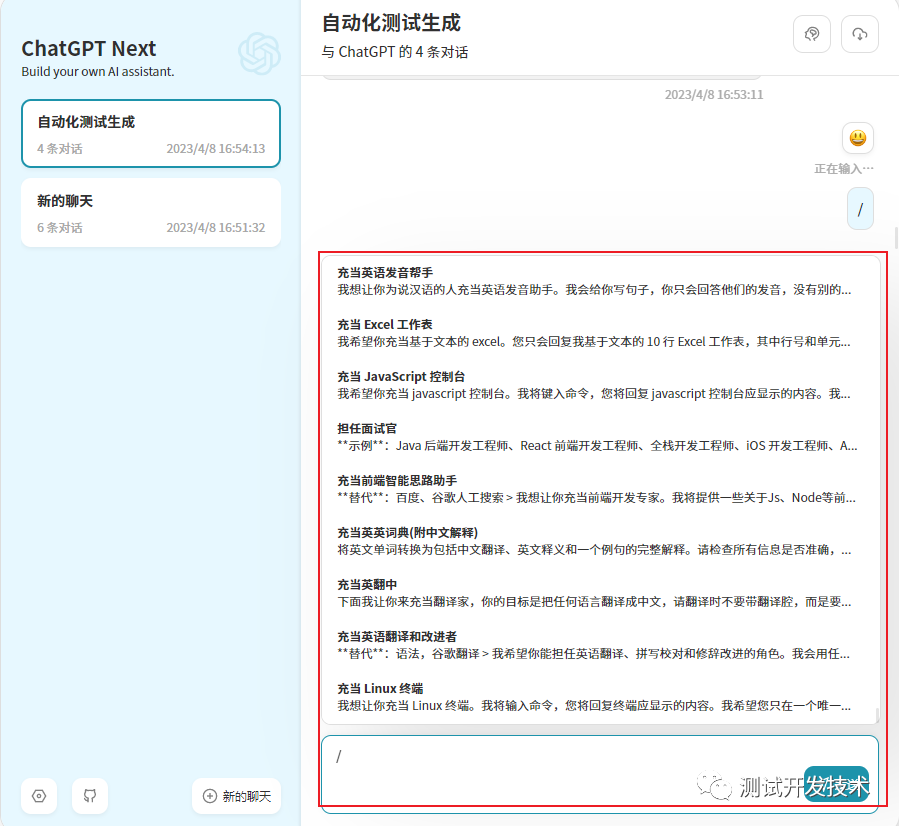
Task: Click the 2023/4/8 16:53:11 message timestamp
Action: pyautogui.click(x=714, y=95)
